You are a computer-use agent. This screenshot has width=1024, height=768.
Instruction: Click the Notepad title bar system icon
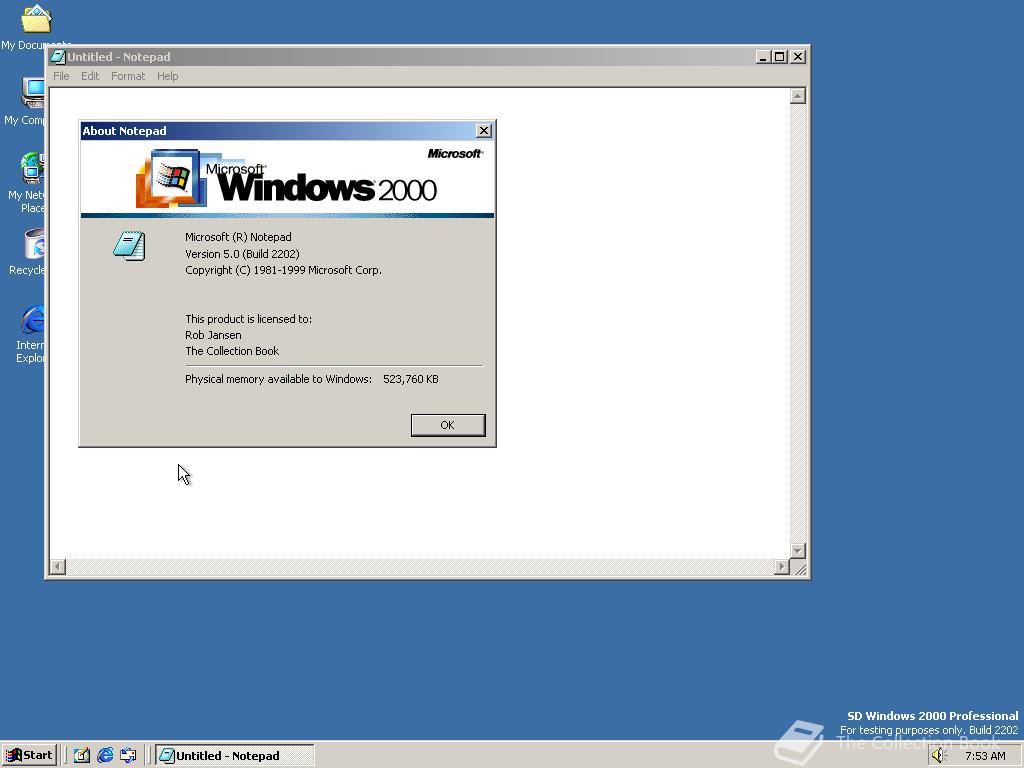pos(58,57)
